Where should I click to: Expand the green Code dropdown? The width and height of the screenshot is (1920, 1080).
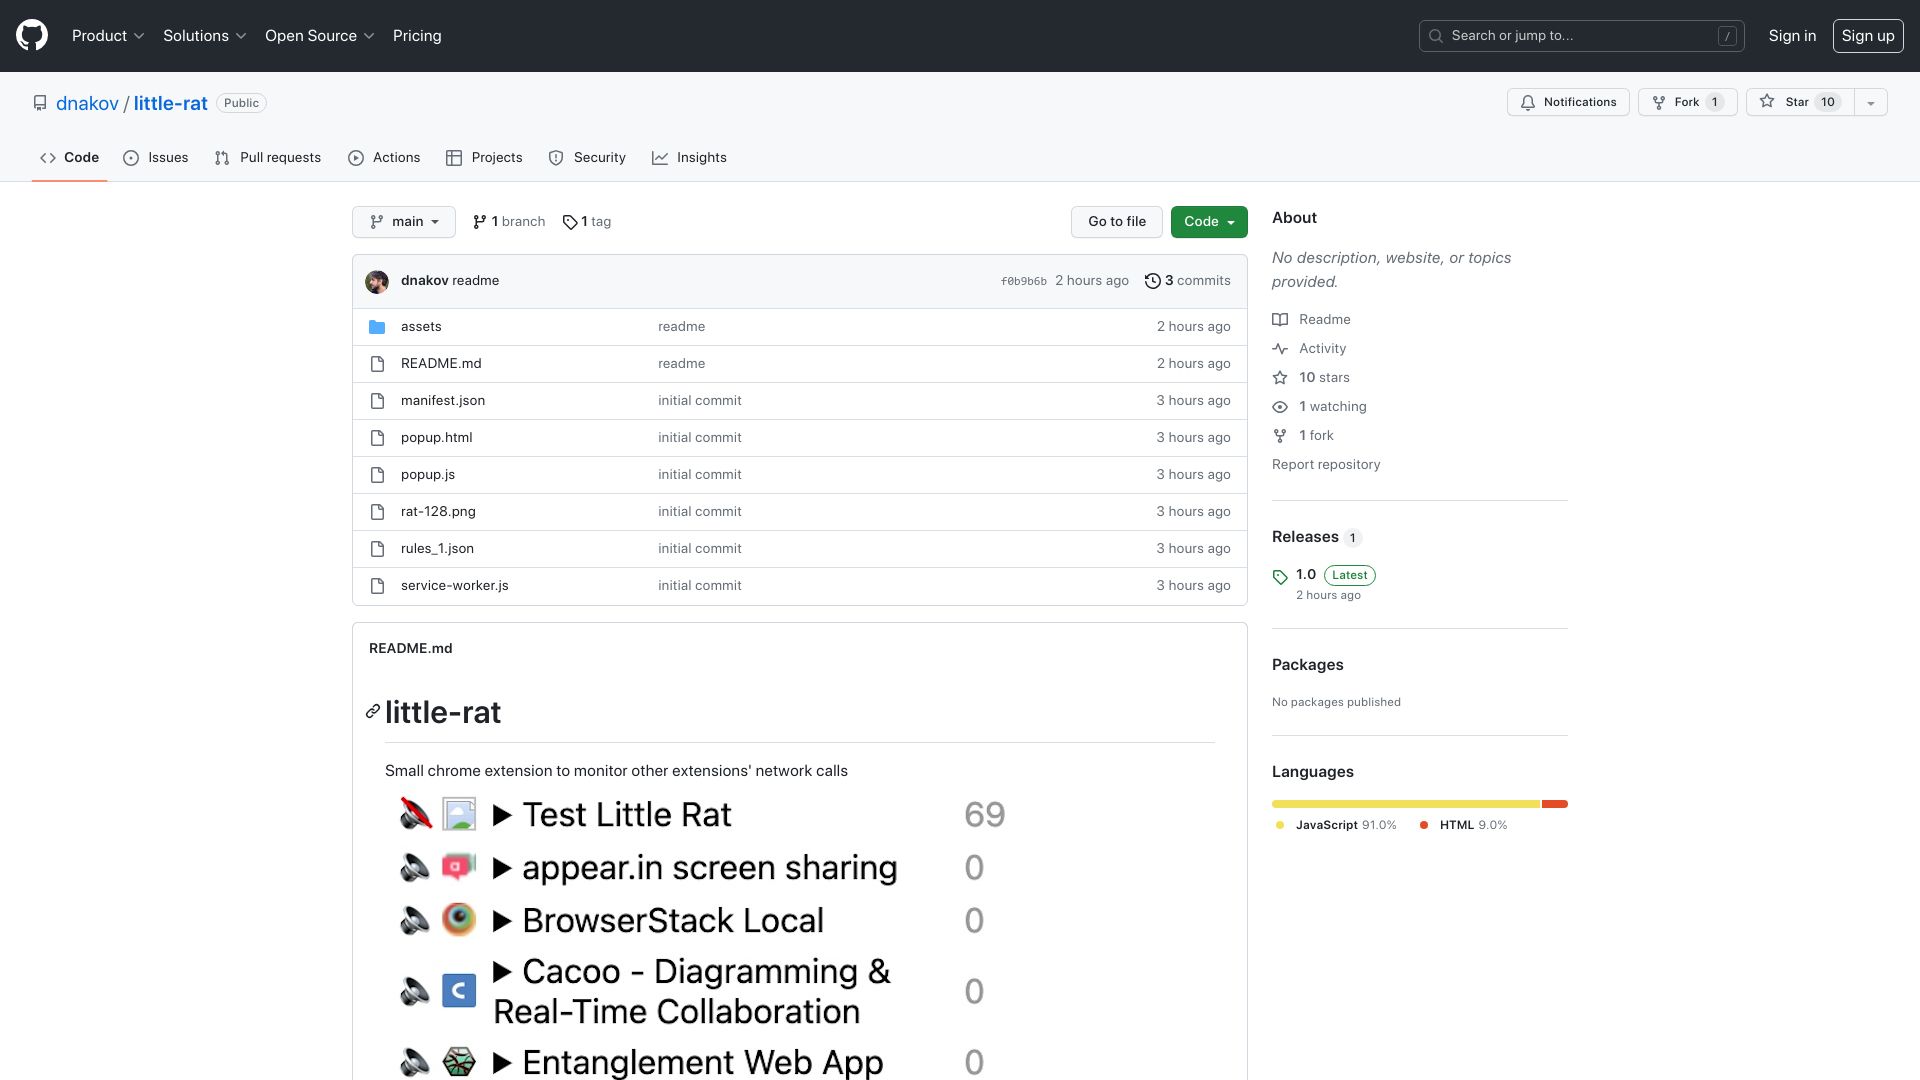point(1209,222)
